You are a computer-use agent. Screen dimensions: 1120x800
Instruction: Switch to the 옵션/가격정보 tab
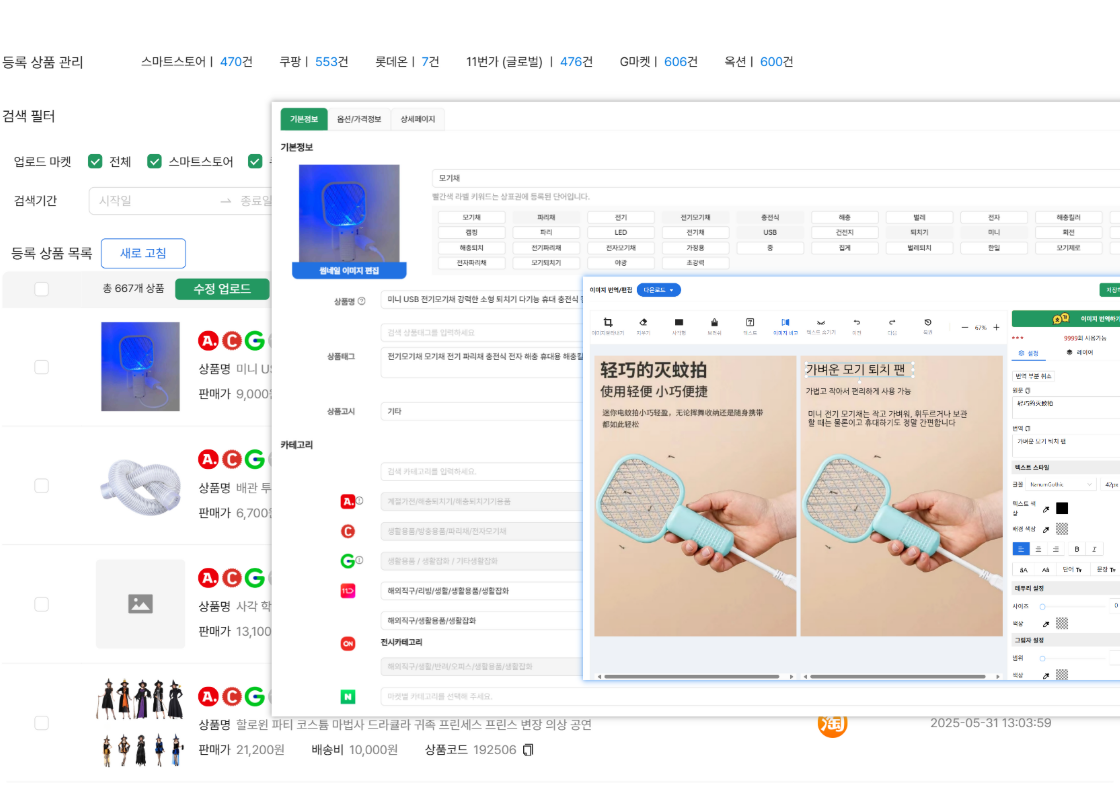[x=358, y=119]
